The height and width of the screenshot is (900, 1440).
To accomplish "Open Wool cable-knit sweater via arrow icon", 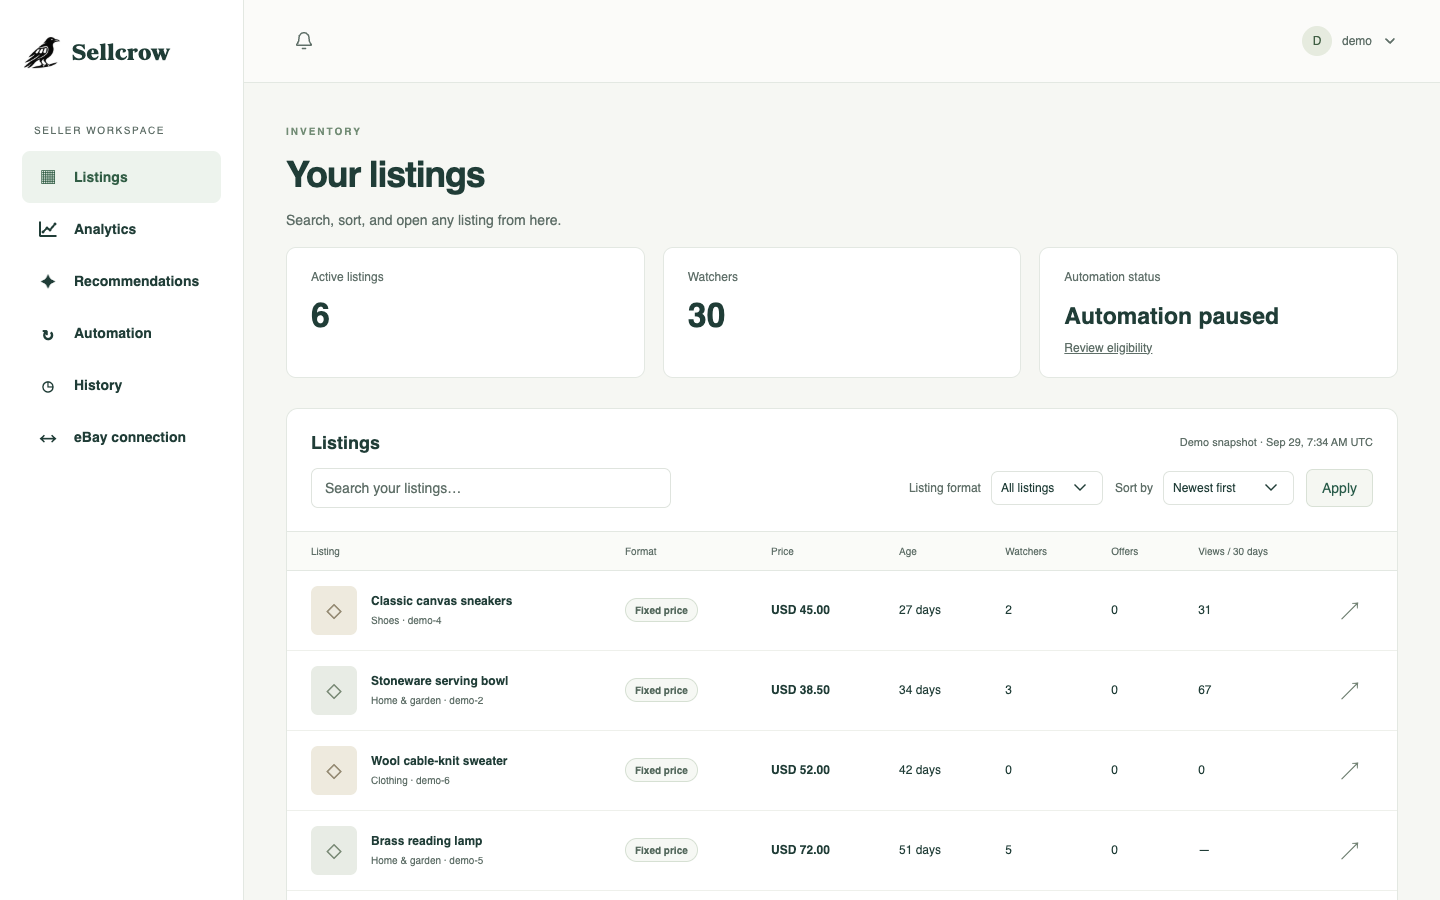I will point(1349,770).
